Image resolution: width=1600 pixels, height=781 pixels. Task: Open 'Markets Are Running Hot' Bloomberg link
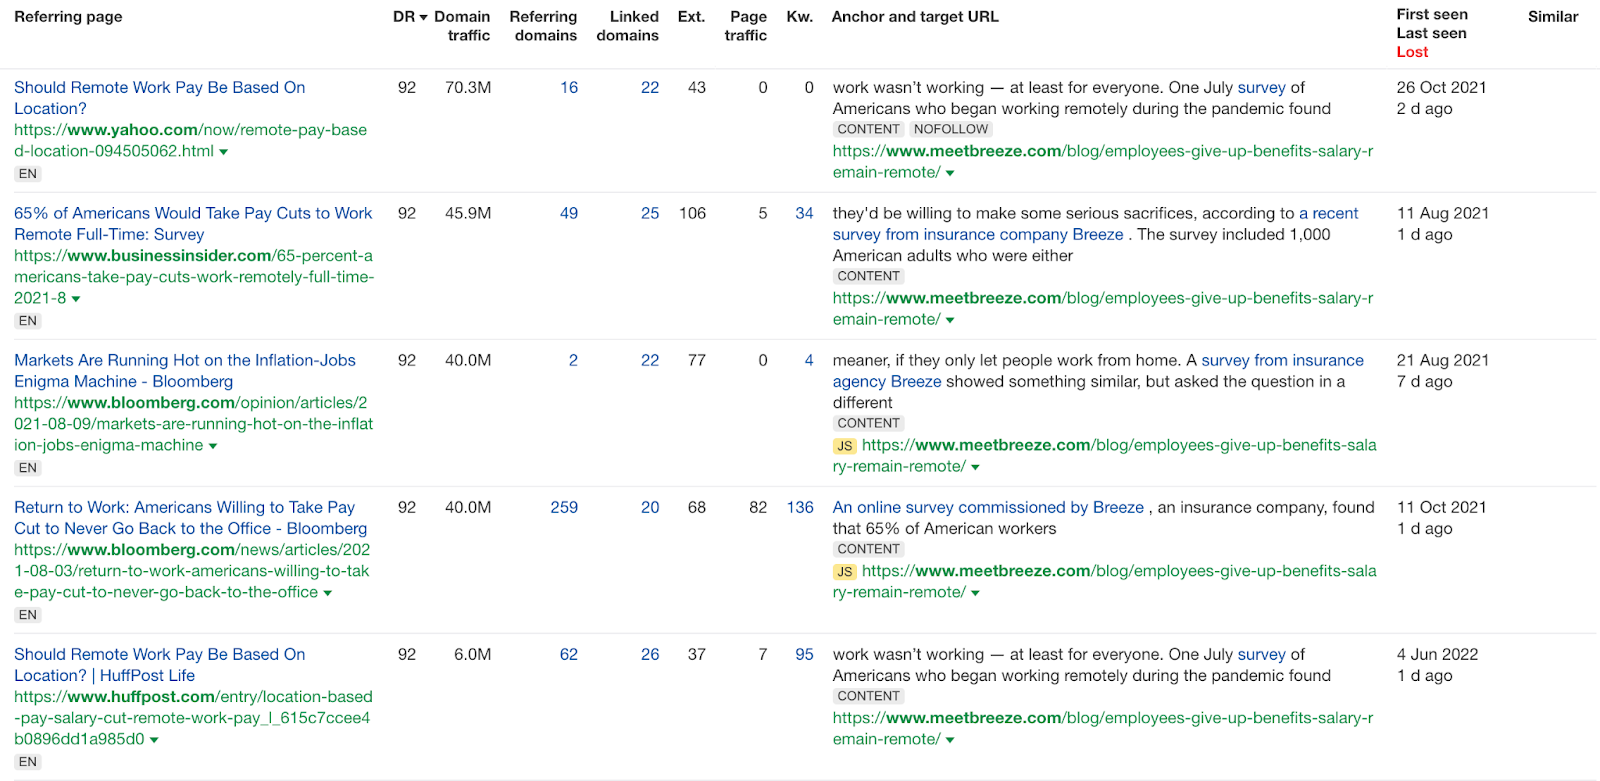point(185,371)
